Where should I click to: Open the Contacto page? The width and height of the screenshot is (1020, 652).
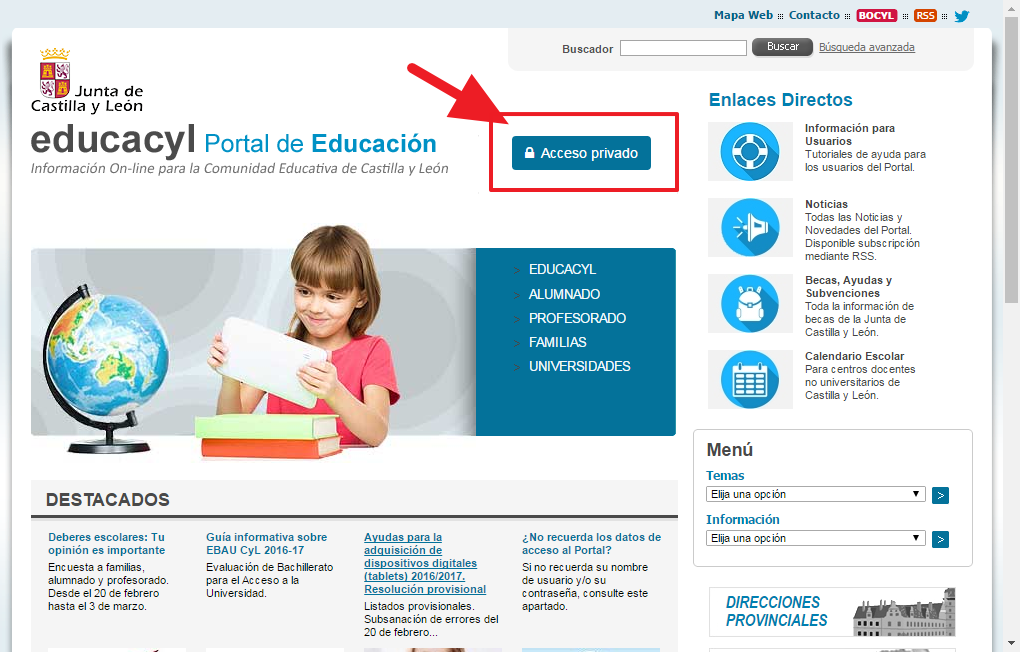(x=813, y=15)
